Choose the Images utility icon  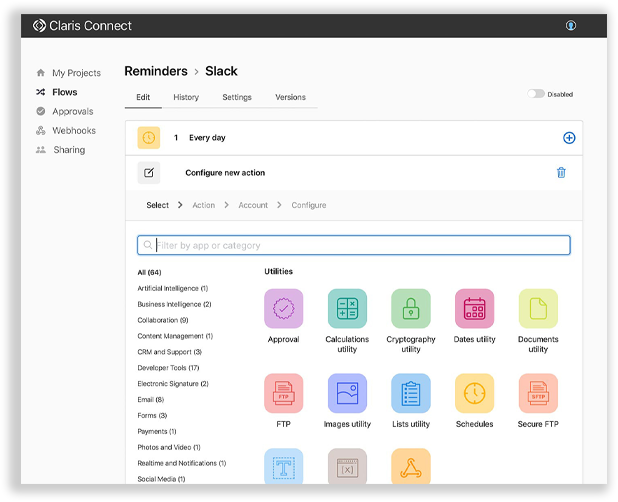pos(347,394)
